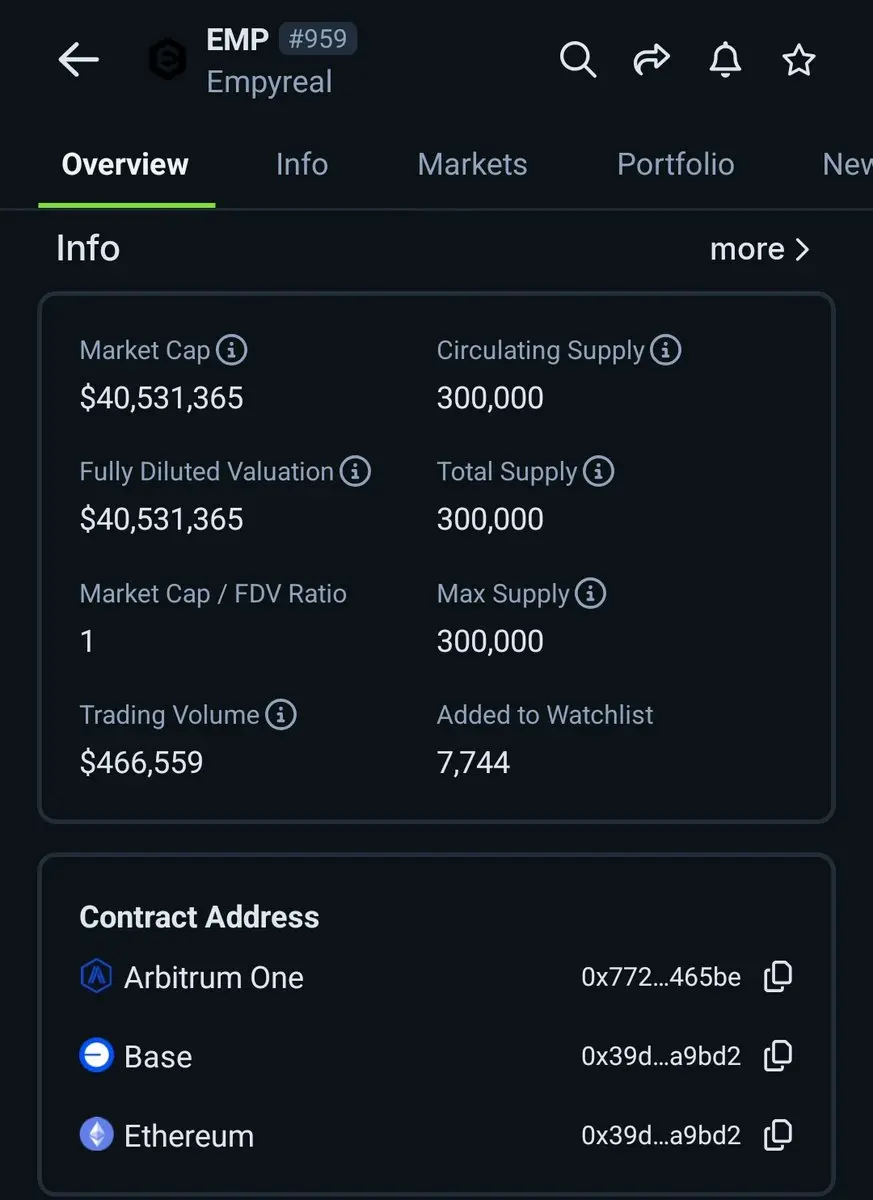Select the Overview tab
Image resolution: width=873 pixels, height=1200 pixels.
tap(125, 164)
